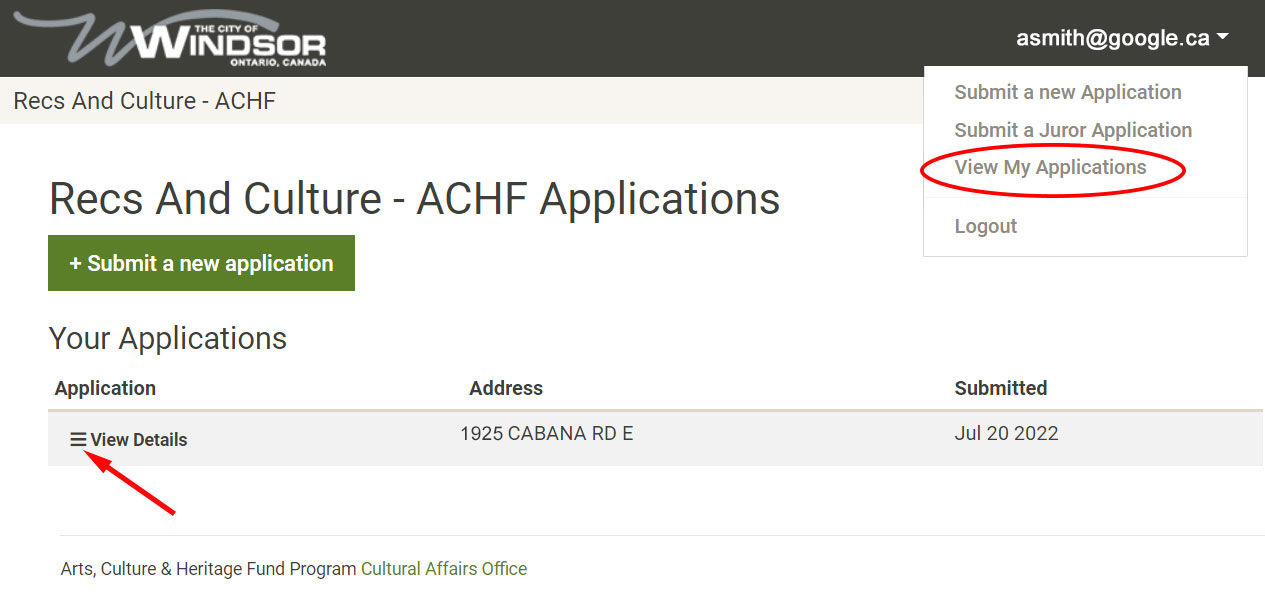
Task: Follow the Cultural Affairs Office link
Action: (x=444, y=569)
